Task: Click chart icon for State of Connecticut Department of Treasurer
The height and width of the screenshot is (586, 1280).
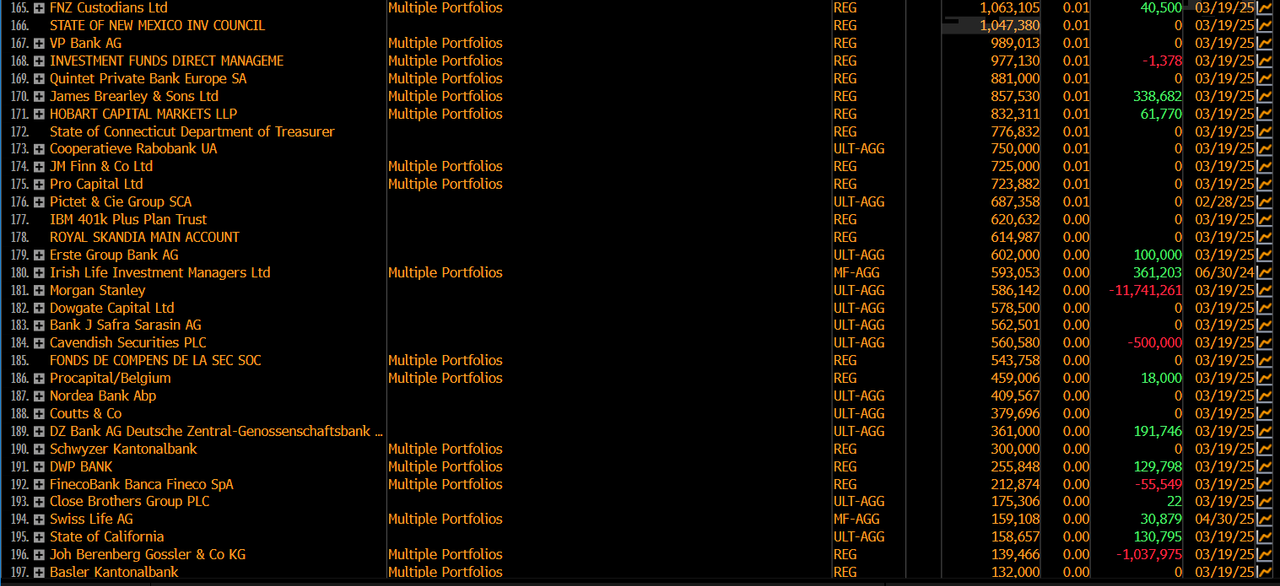Action: point(1264,131)
